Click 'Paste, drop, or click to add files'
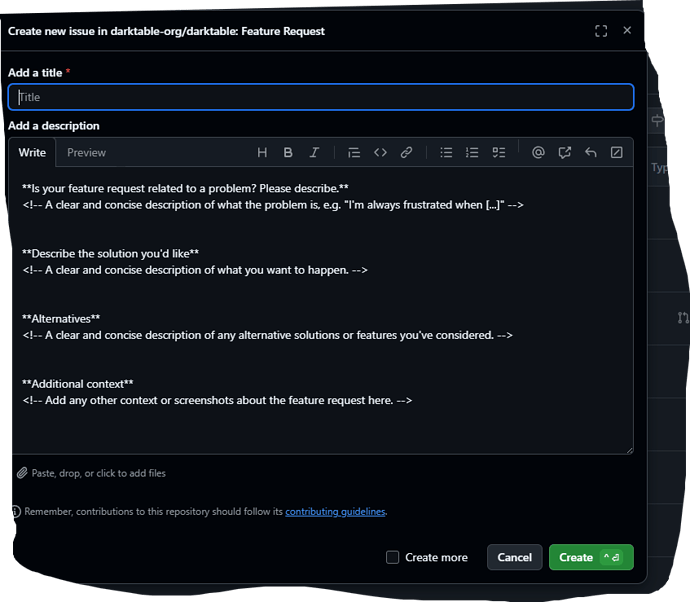Image resolution: width=690 pixels, height=602 pixels. pos(99,473)
